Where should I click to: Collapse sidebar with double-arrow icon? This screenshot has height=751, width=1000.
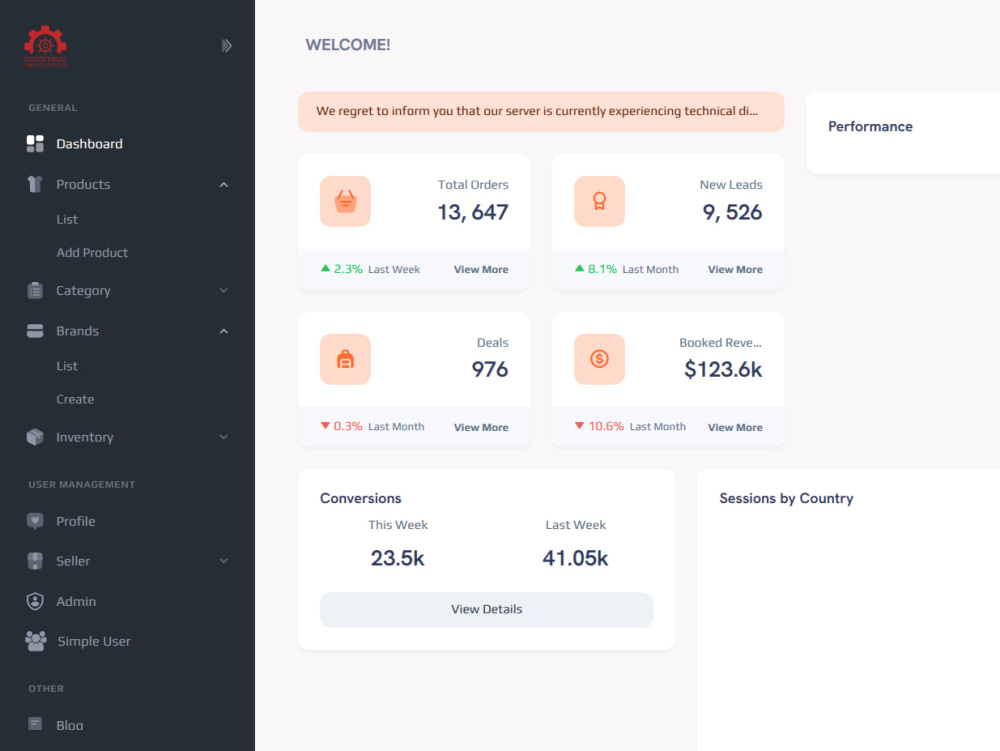pyautogui.click(x=226, y=46)
